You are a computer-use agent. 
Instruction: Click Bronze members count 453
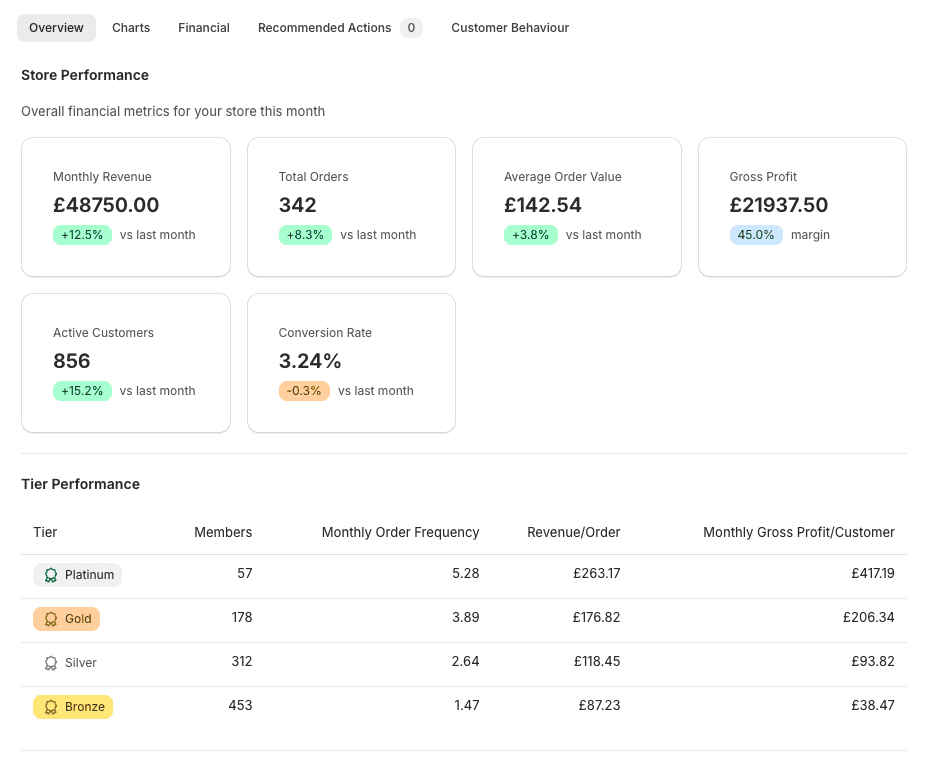[x=240, y=705]
